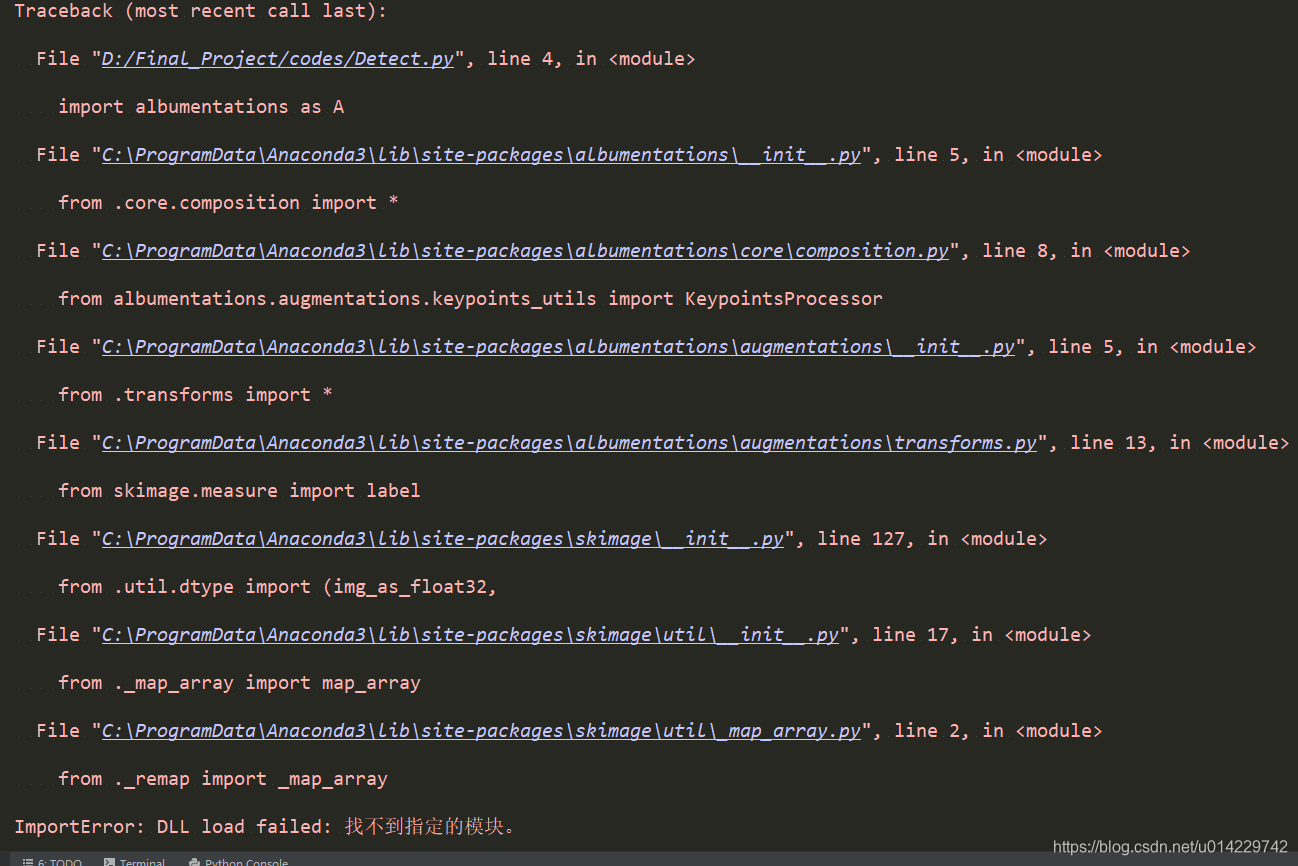Click the 'line 8, in <module>' text
This screenshot has width=1298, height=866.
1086,251
